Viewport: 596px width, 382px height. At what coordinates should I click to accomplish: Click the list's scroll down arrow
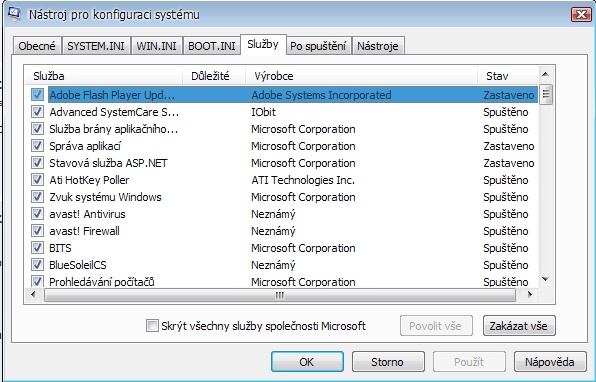pos(545,279)
